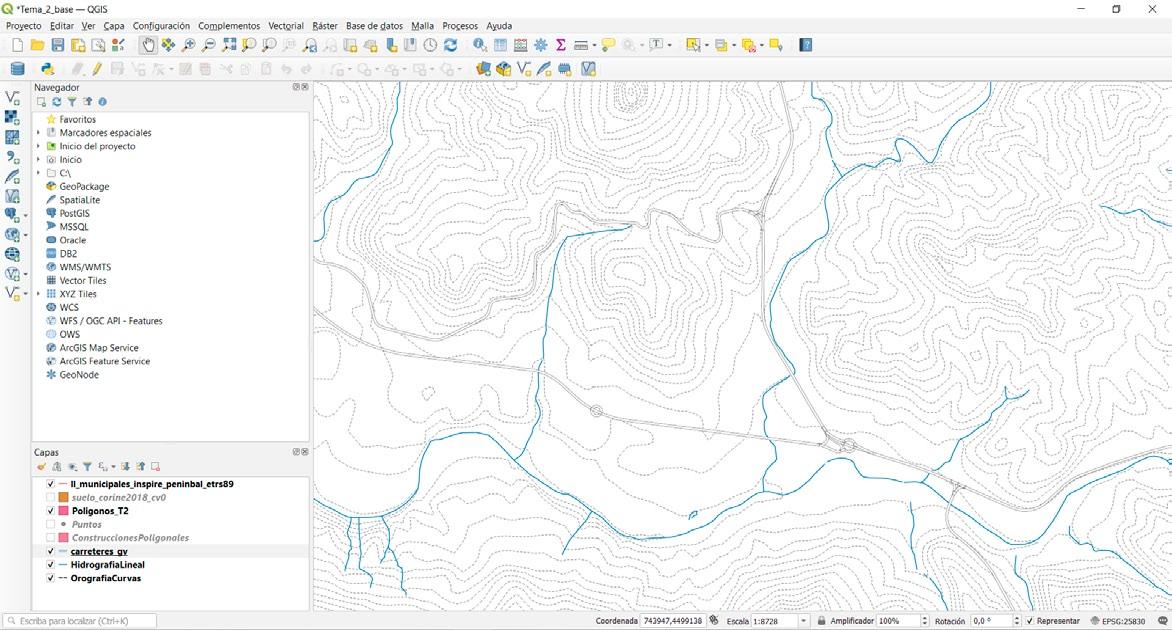Screen dimensions: 1172x630
Task: Show the Puntos layer
Action: tap(51, 525)
